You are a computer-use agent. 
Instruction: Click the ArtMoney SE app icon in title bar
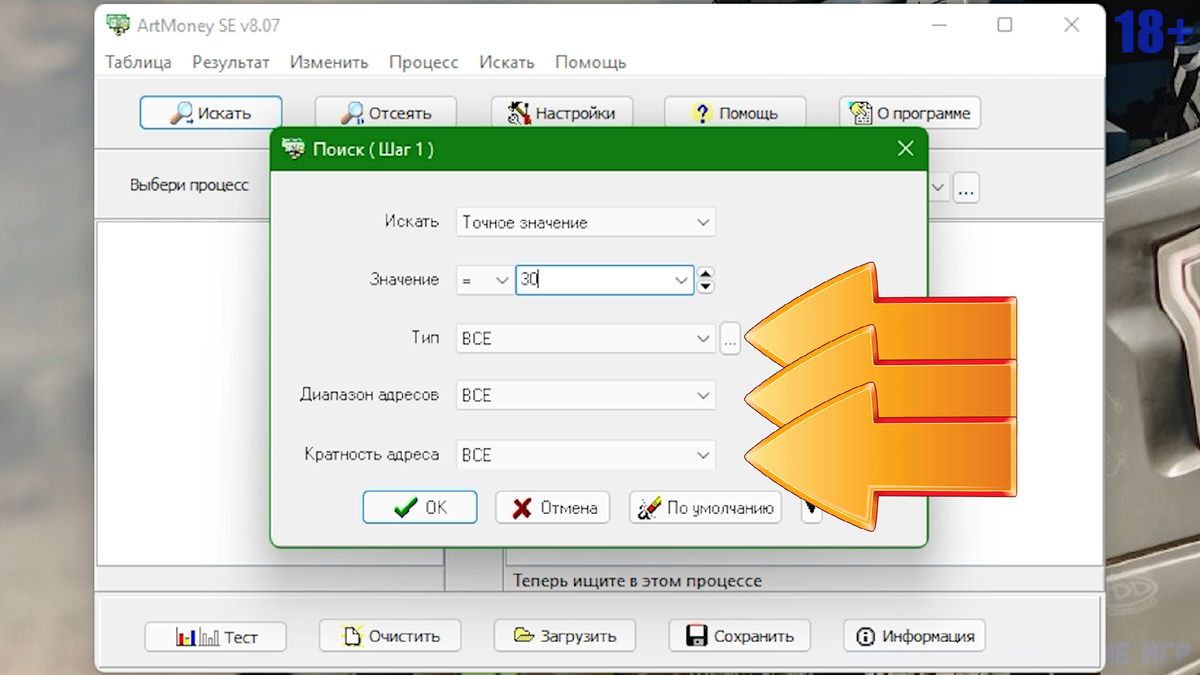tap(118, 25)
